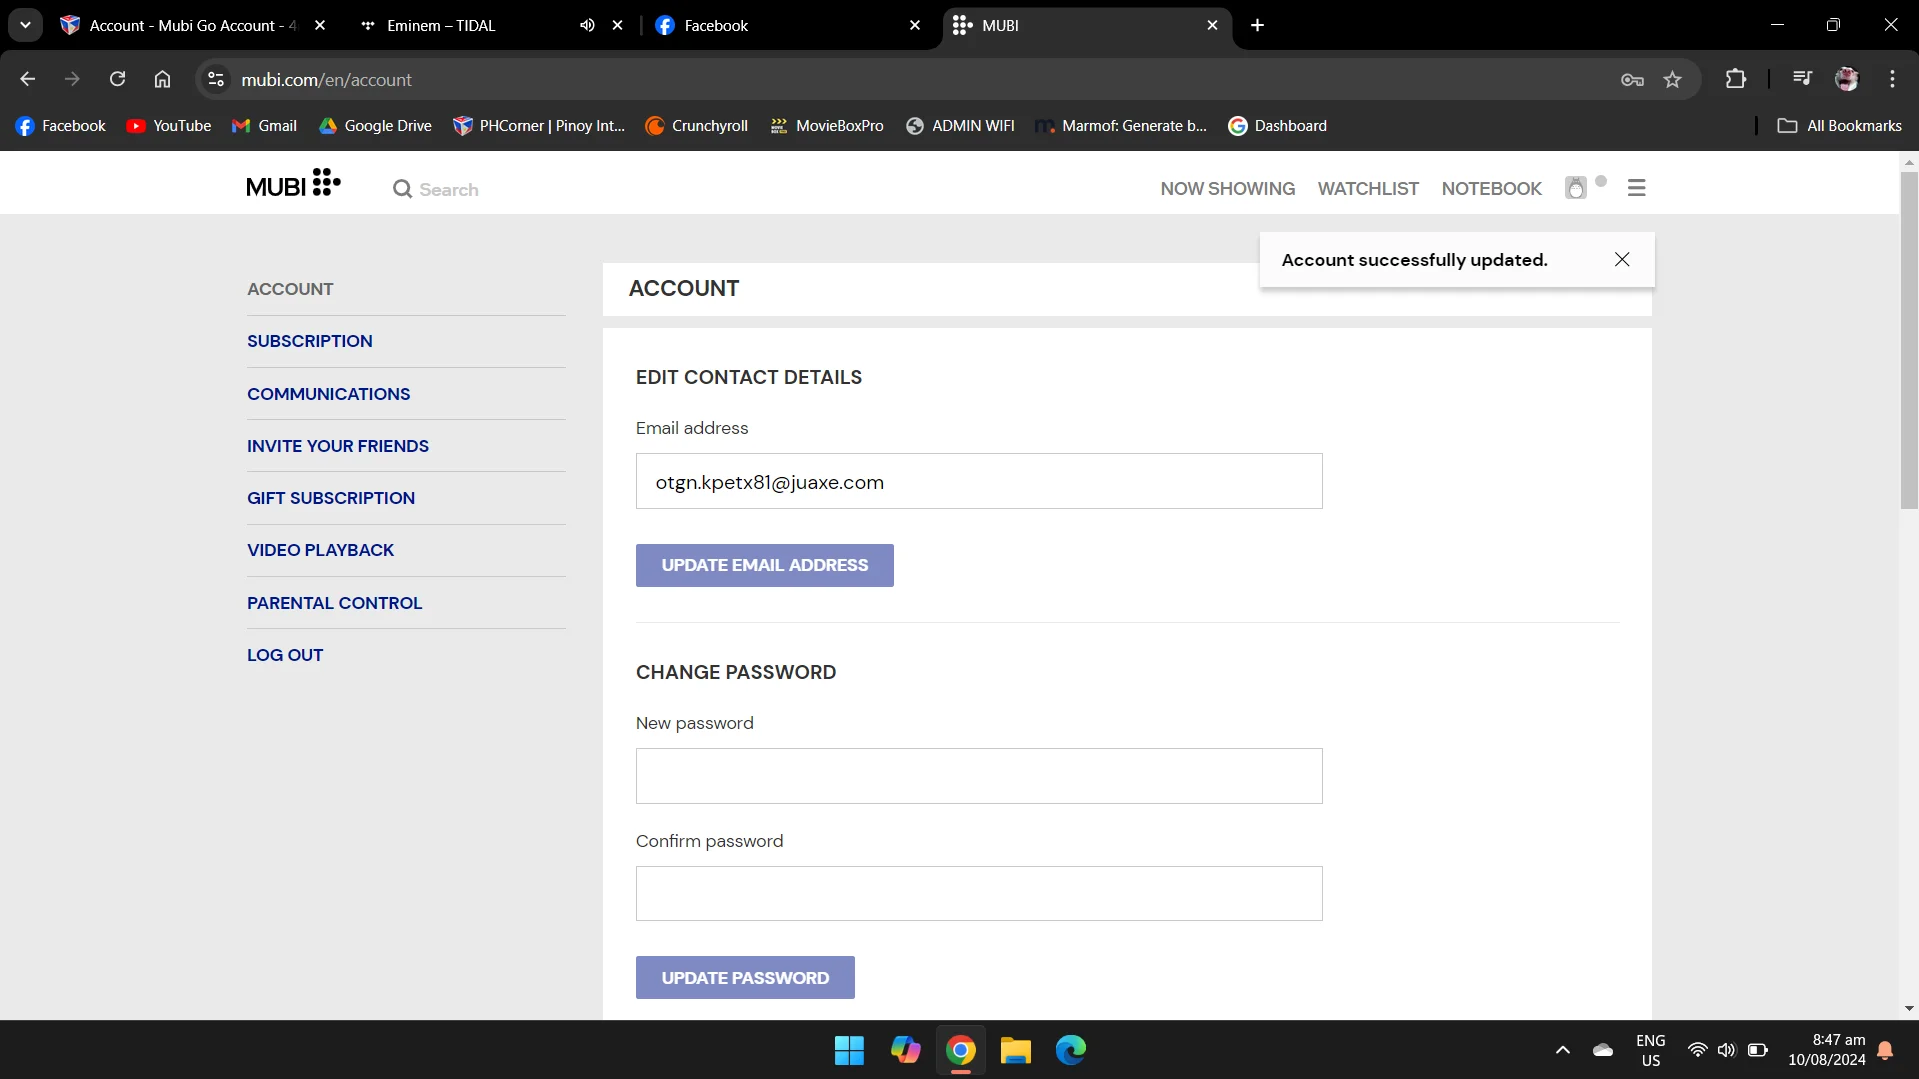Focus the Confirm password field
This screenshot has width=1919, height=1079.
(979, 893)
